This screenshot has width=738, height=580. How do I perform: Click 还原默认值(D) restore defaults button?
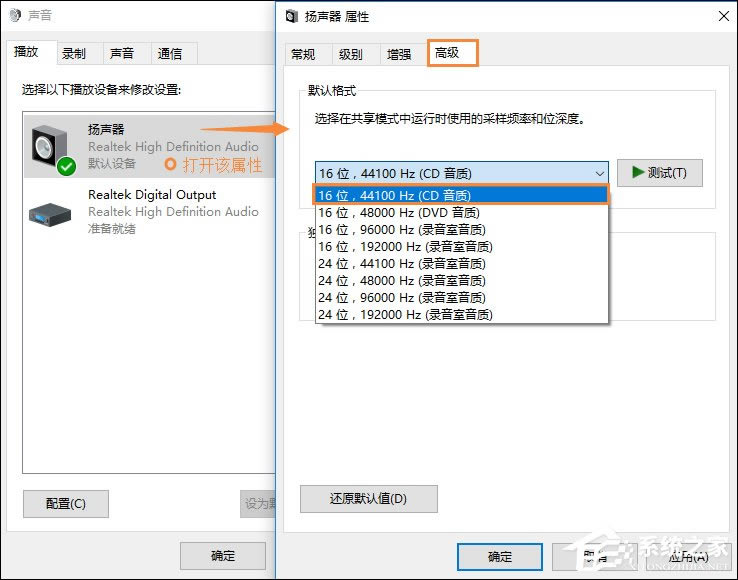pyautogui.click(x=369, y=499)
